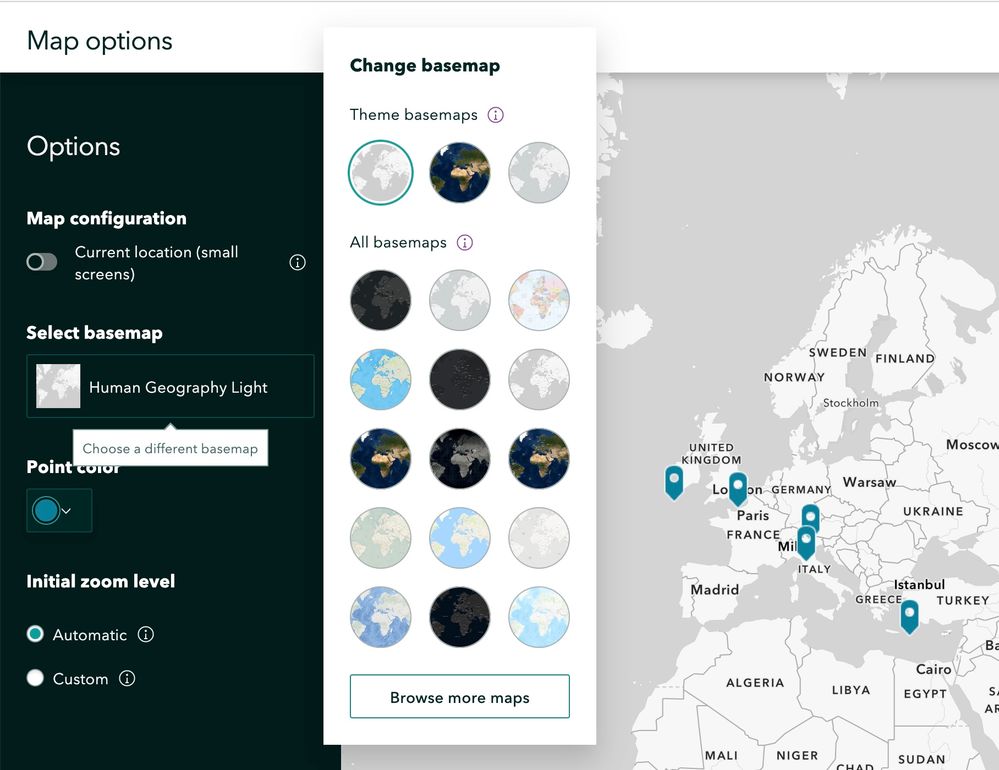Open the Human Geography Light basemap selector
Viewport: 999px width, 770px height.
pyautogui.click(x=170, y=386)
